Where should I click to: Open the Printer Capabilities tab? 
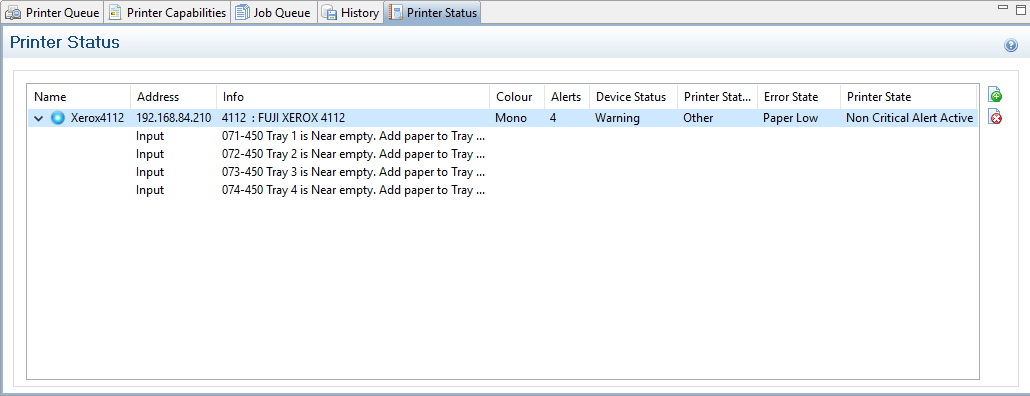[x=168, y=12]
